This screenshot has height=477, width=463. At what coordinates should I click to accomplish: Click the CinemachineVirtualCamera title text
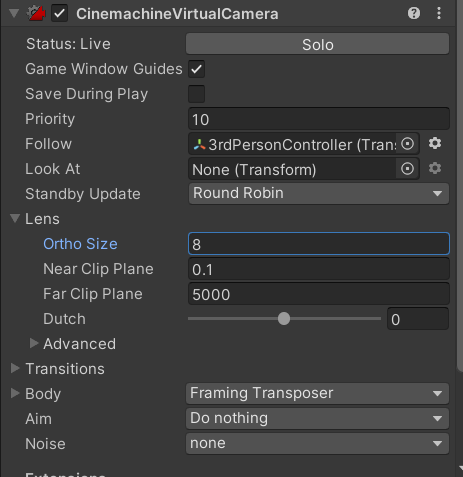point(177,14)
